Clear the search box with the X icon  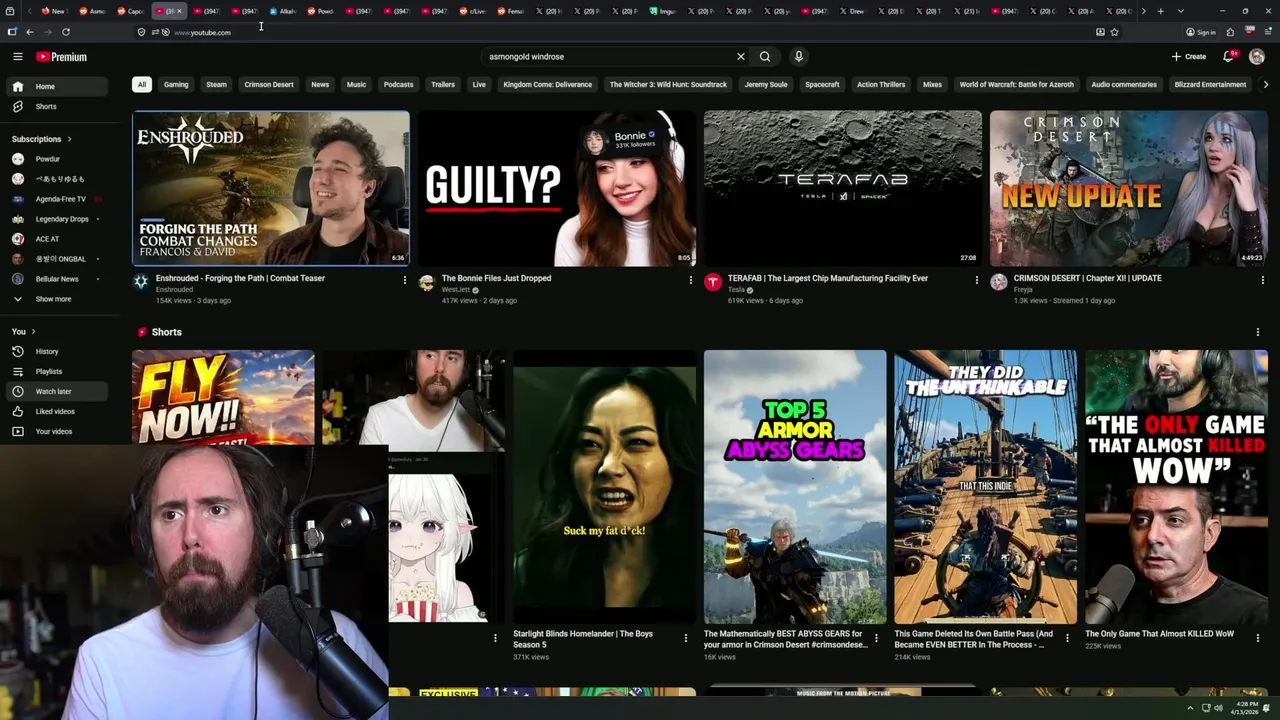[x=741, y=57]
